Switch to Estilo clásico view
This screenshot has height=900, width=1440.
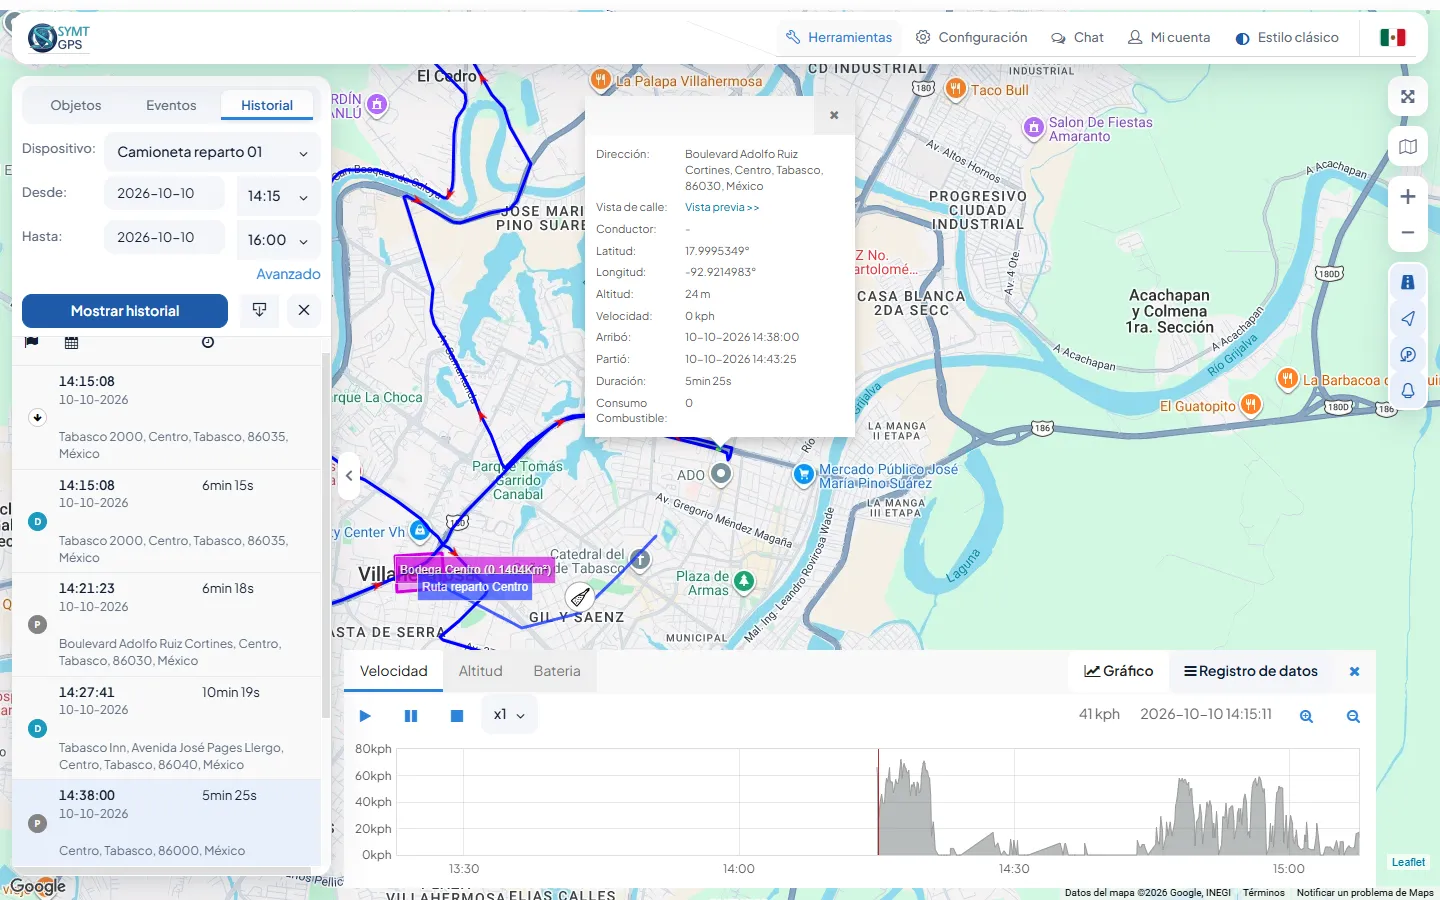click(x=1287, y=37)
